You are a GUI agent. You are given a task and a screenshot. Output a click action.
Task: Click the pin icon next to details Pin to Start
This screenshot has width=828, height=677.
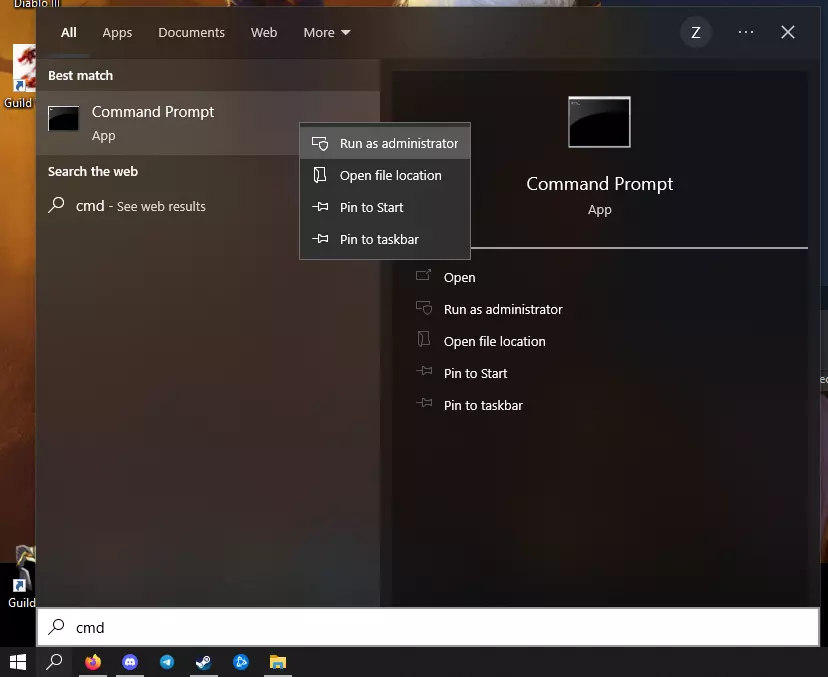[424, 371]
